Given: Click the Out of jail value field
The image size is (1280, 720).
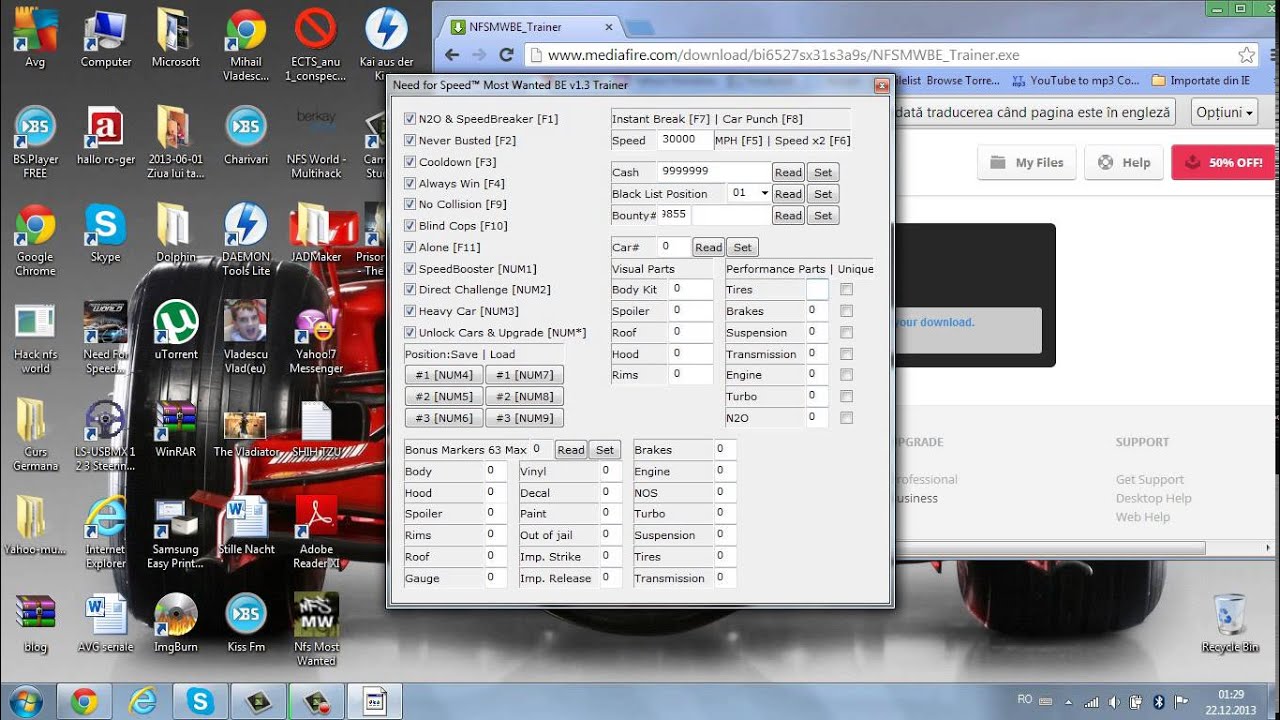Looking at the screenshot, I should 610,535.
